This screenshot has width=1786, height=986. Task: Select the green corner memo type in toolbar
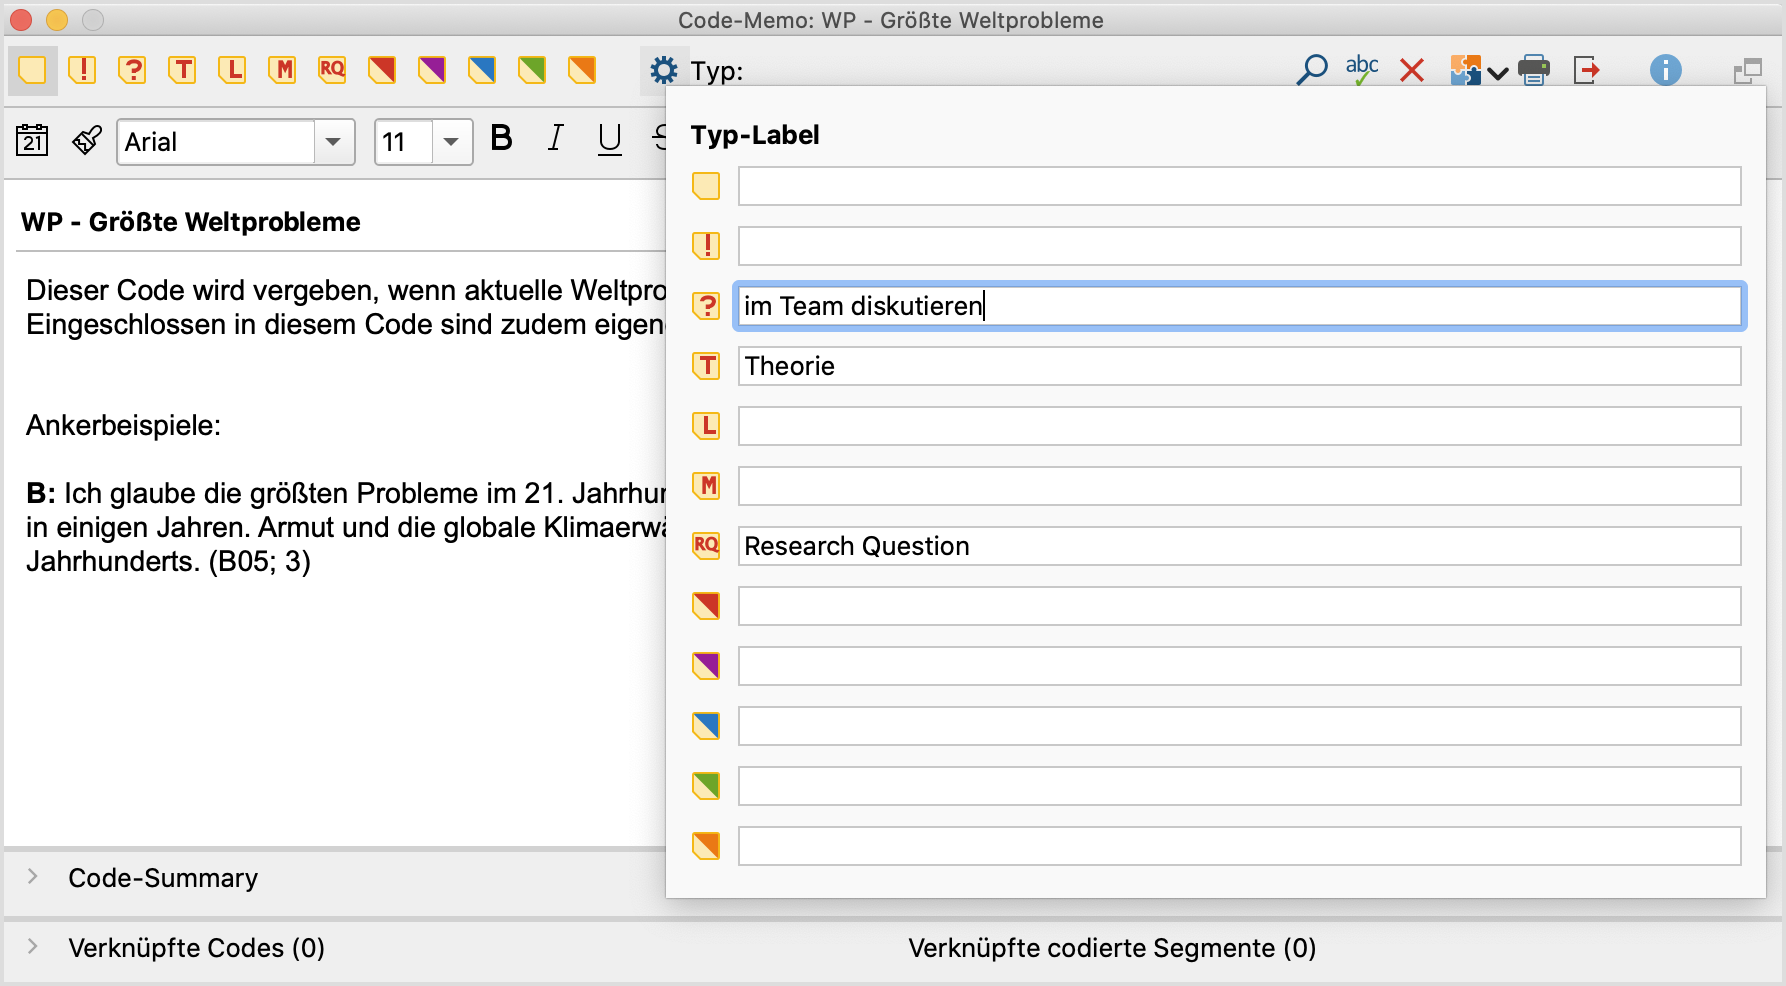(532, 70)
